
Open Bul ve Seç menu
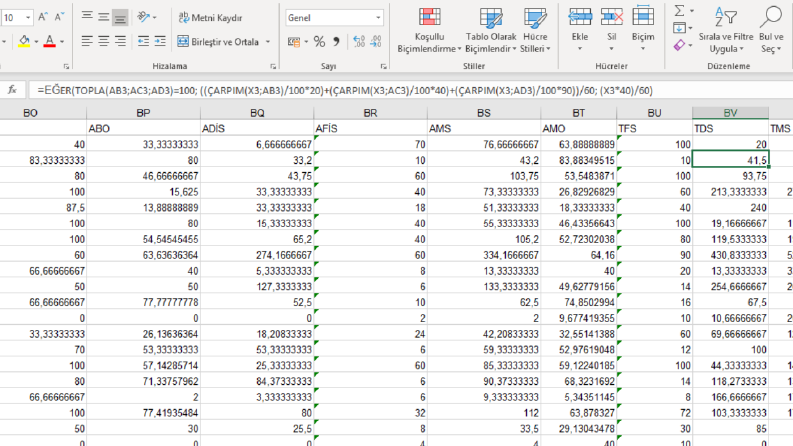click(771, 30)
